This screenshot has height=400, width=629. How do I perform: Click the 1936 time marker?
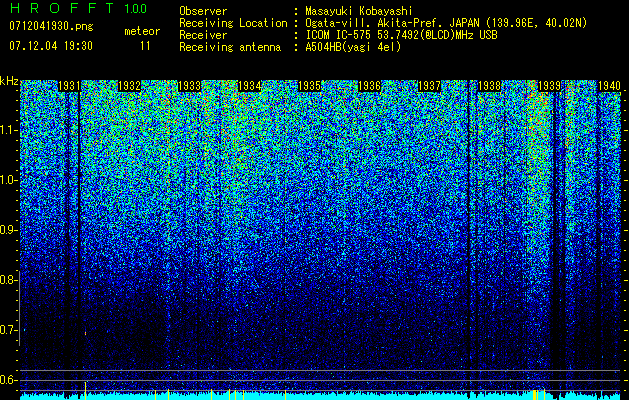[369, 86]
